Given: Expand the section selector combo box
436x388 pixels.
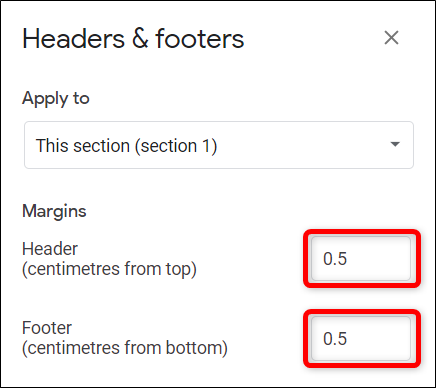Looking at the screenshot, I should (219, 145).
